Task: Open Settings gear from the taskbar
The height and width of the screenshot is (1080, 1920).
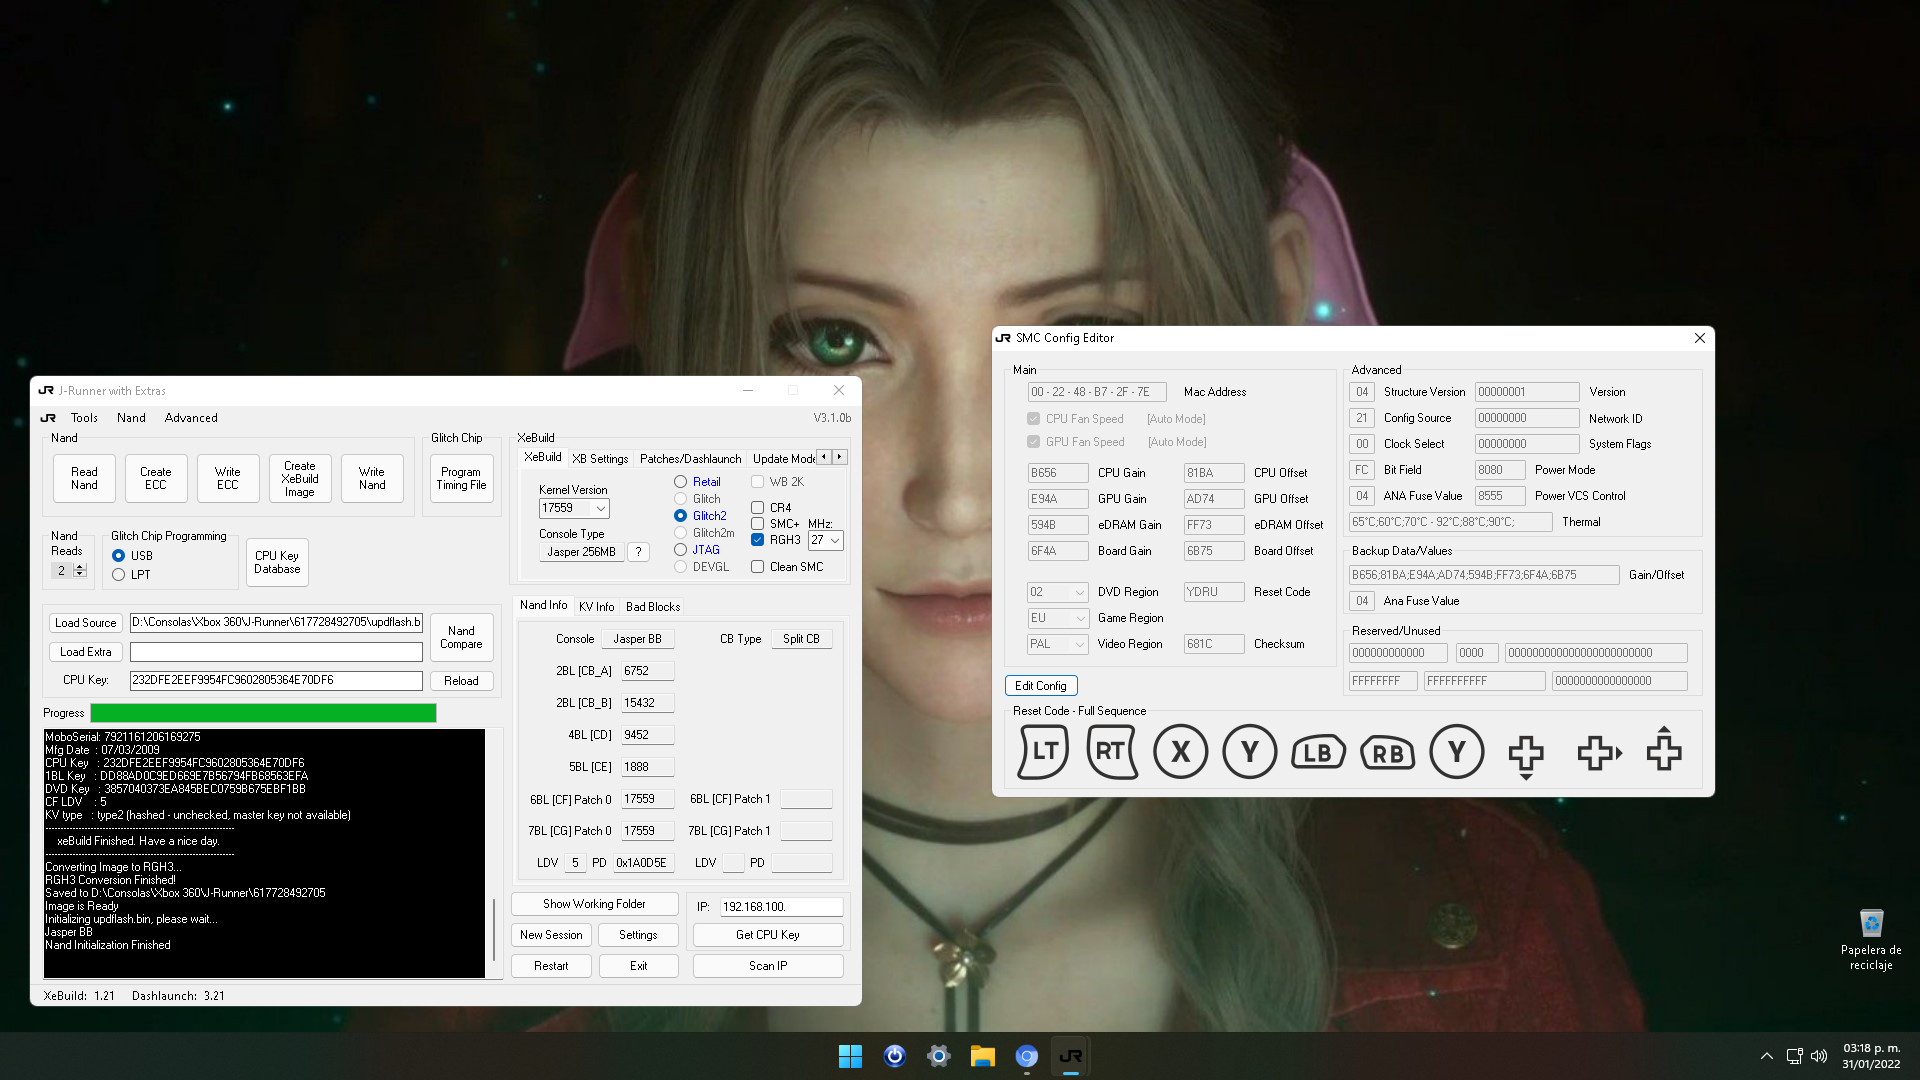Action: [x=938, y=1056]
